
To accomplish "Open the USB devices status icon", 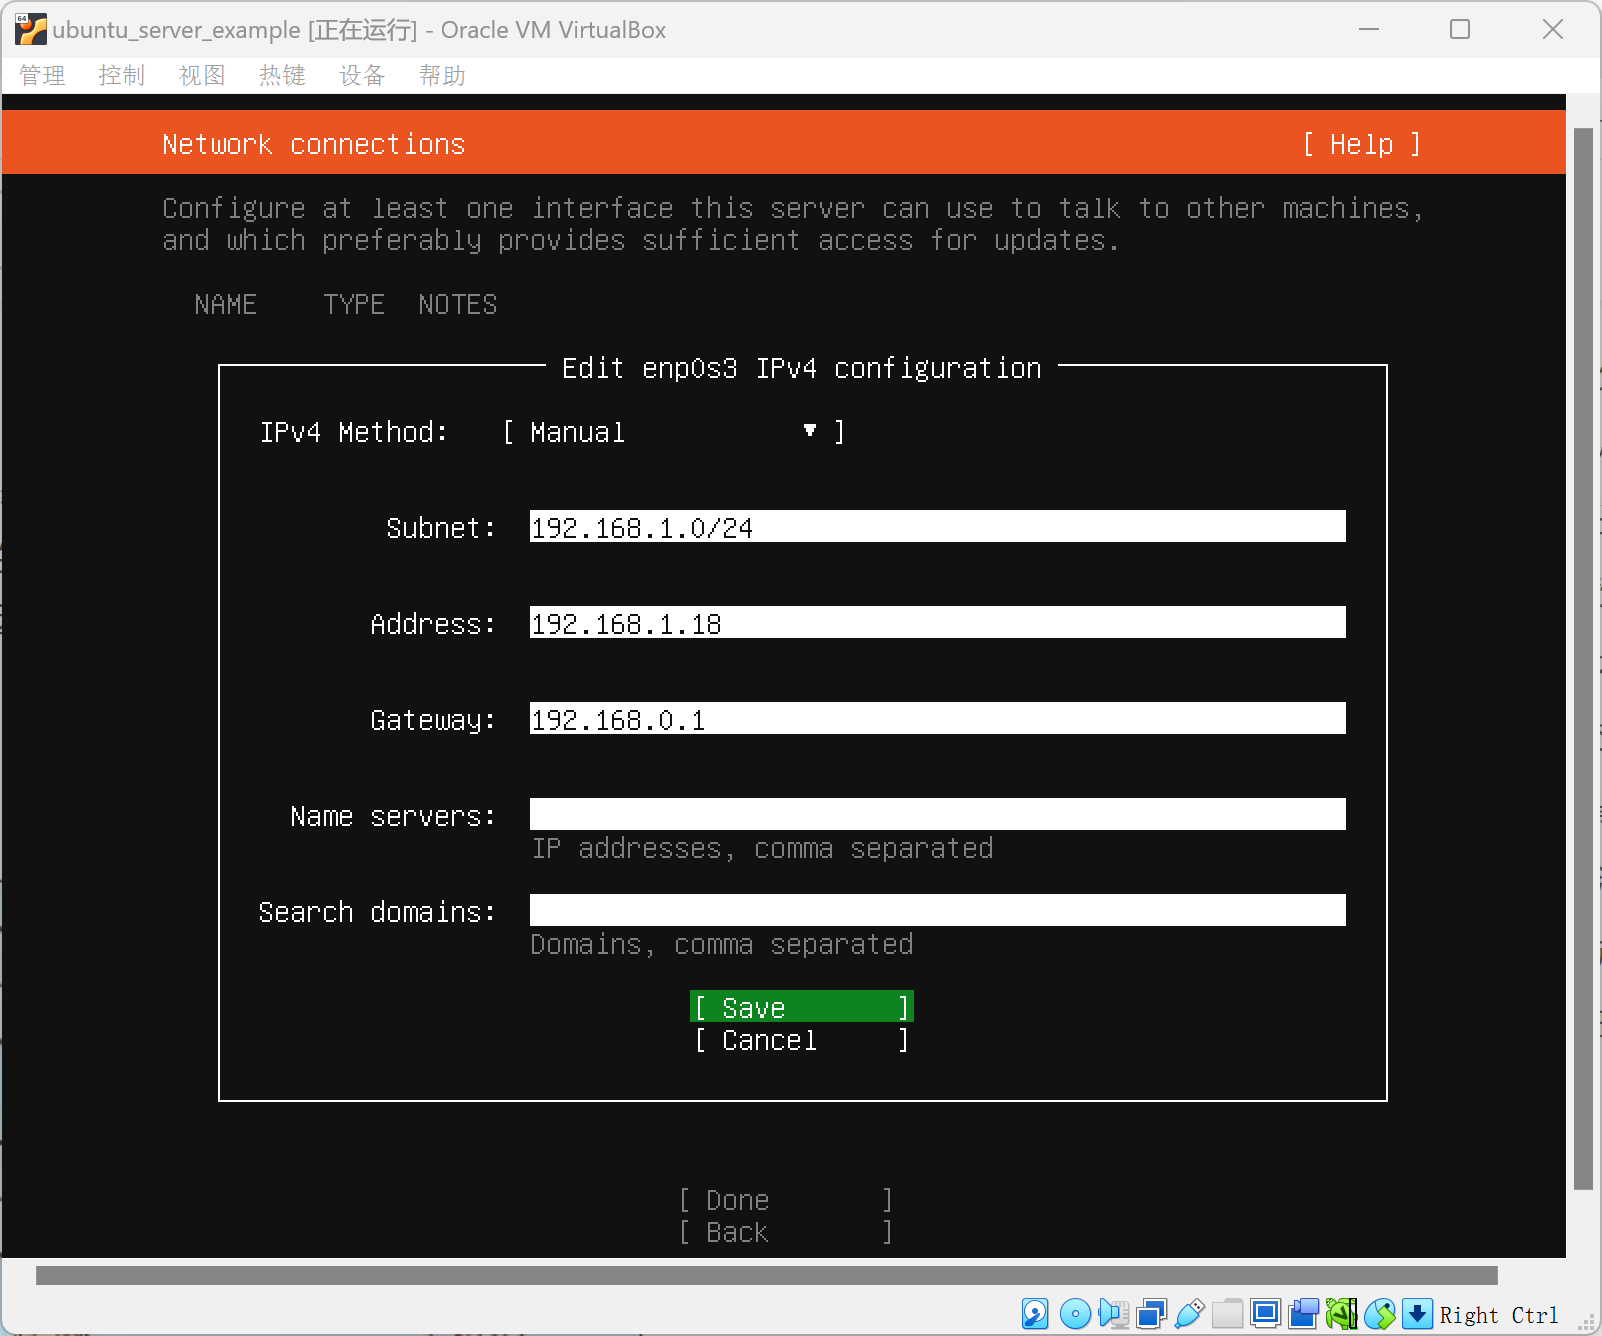I will [1189, 1313].
